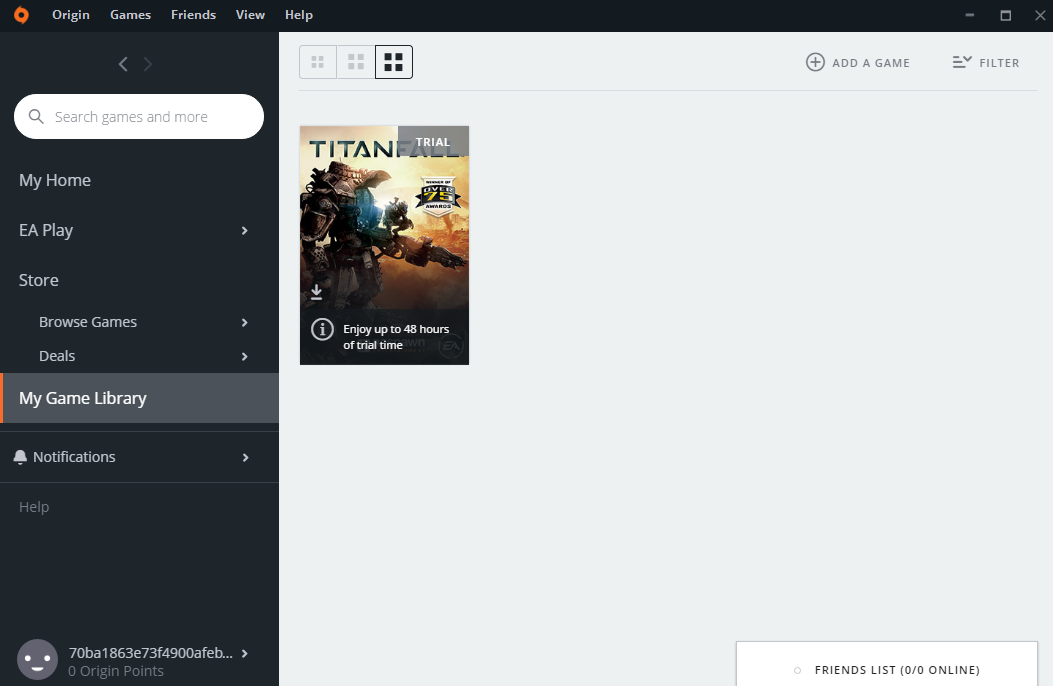Expand the Browse Games chevron
Viewport: 1053px width, 686px height.
(244, 323)
